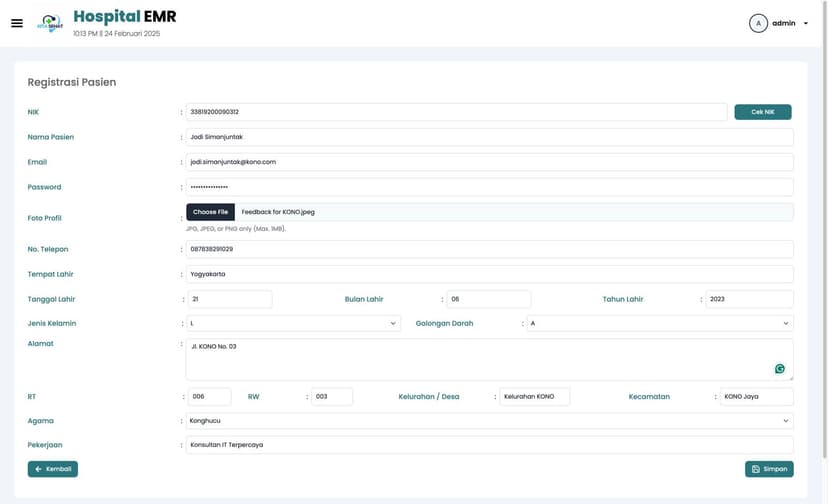This screenshot has height=504, width=828.
Task: Click the Hospital EMR logo icon
Action: [50, 23]
